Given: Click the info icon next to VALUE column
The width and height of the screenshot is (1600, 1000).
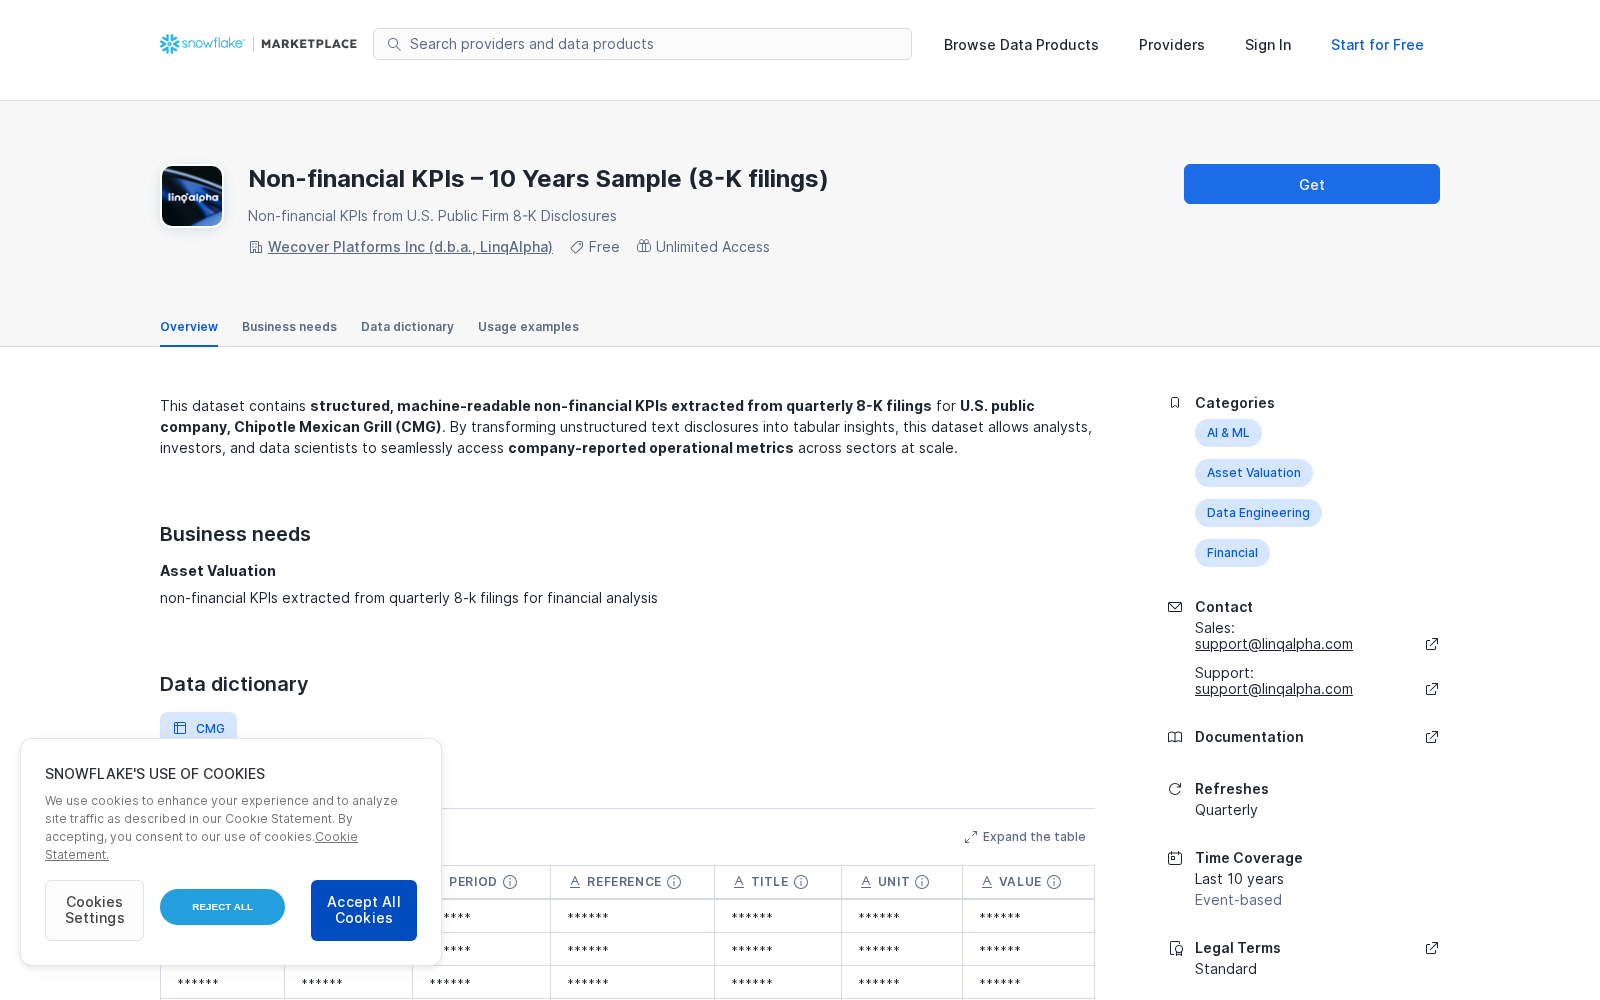Looking at the screenshot, I should coord(1054,882).
